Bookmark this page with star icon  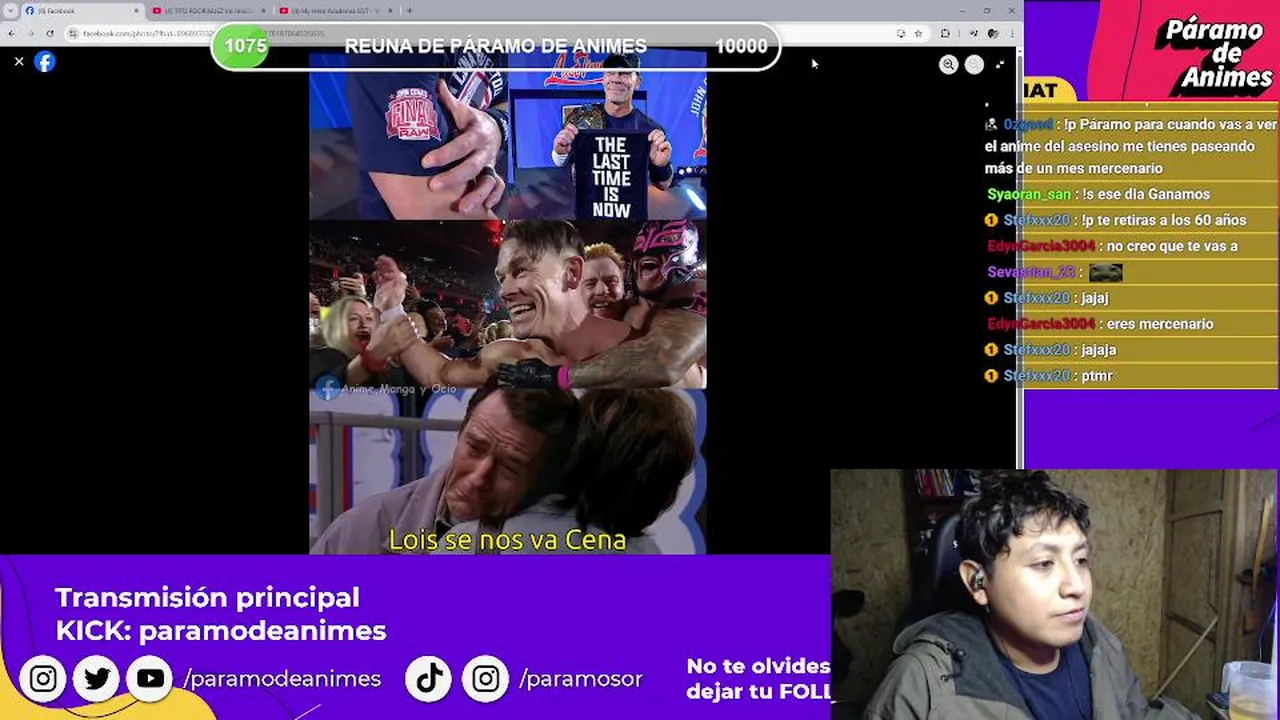(x=918, y=33)
